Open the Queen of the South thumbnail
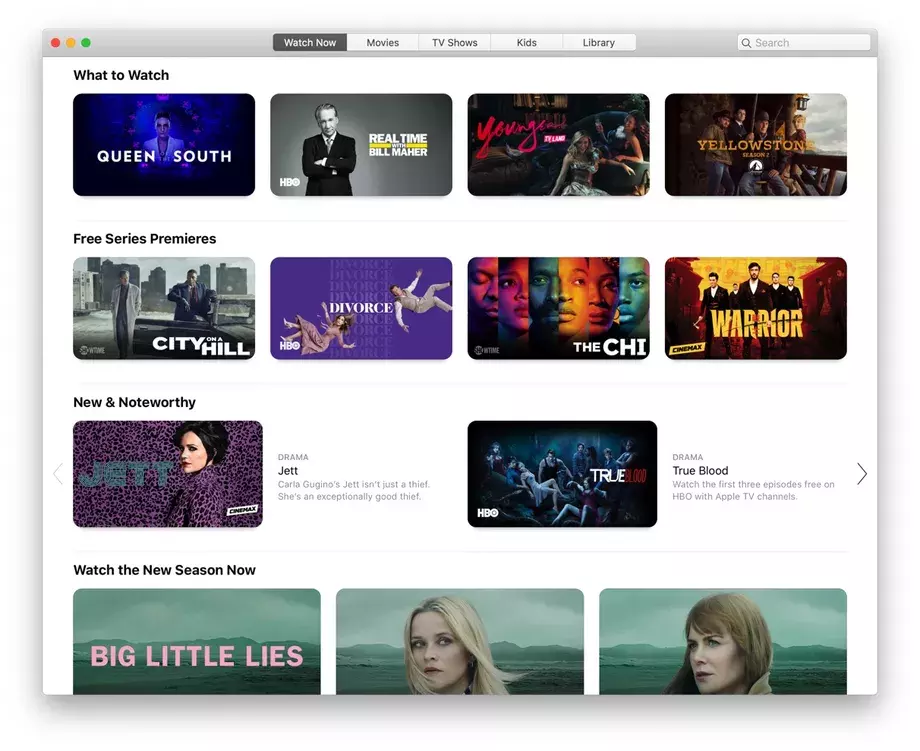 164,144
